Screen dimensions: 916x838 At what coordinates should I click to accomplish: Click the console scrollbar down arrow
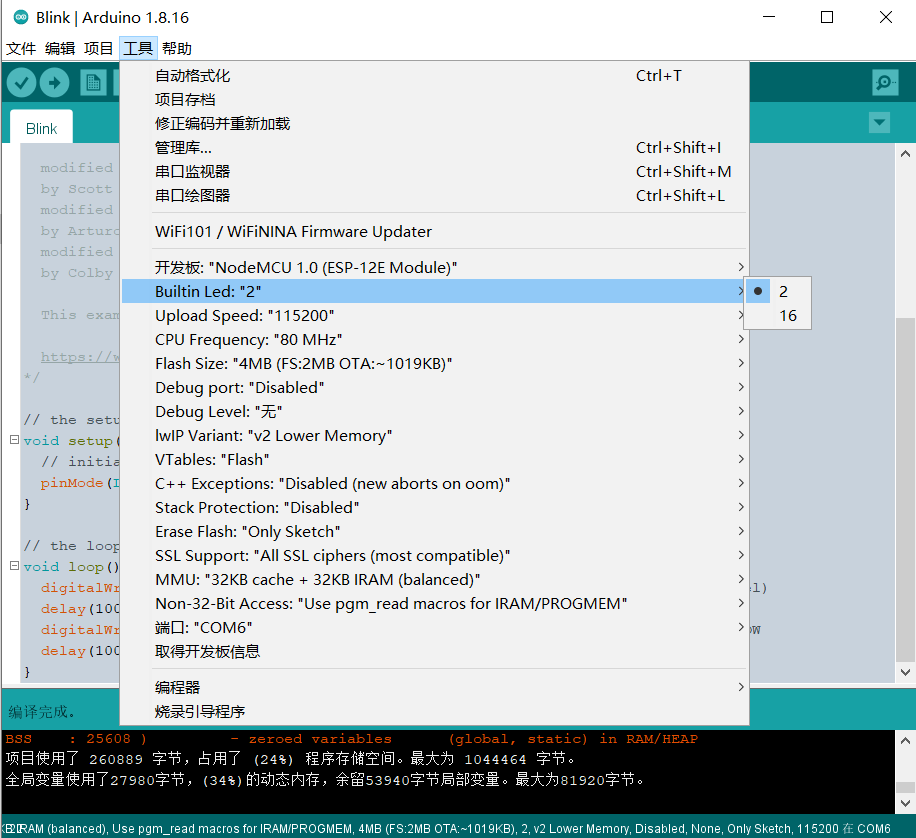click(x=905, y=804)
